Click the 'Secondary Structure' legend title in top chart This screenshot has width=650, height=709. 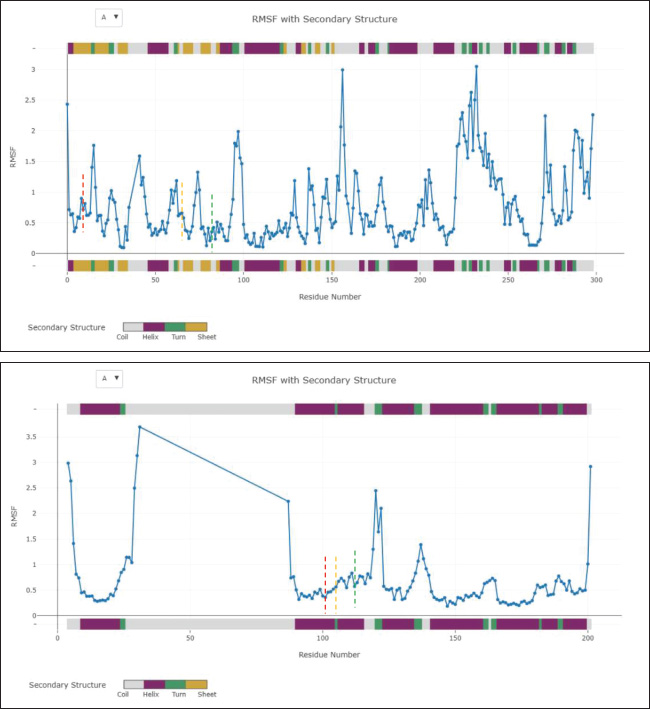tap(67, 327)
